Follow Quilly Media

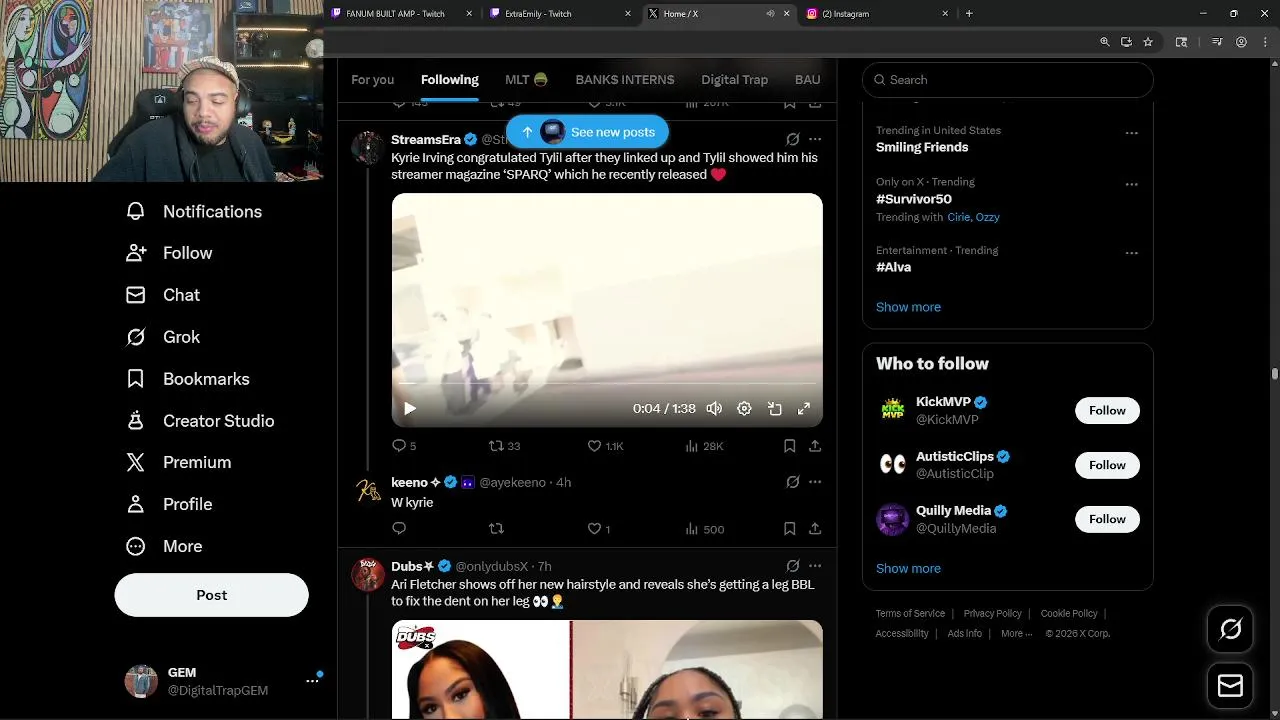1107,519
